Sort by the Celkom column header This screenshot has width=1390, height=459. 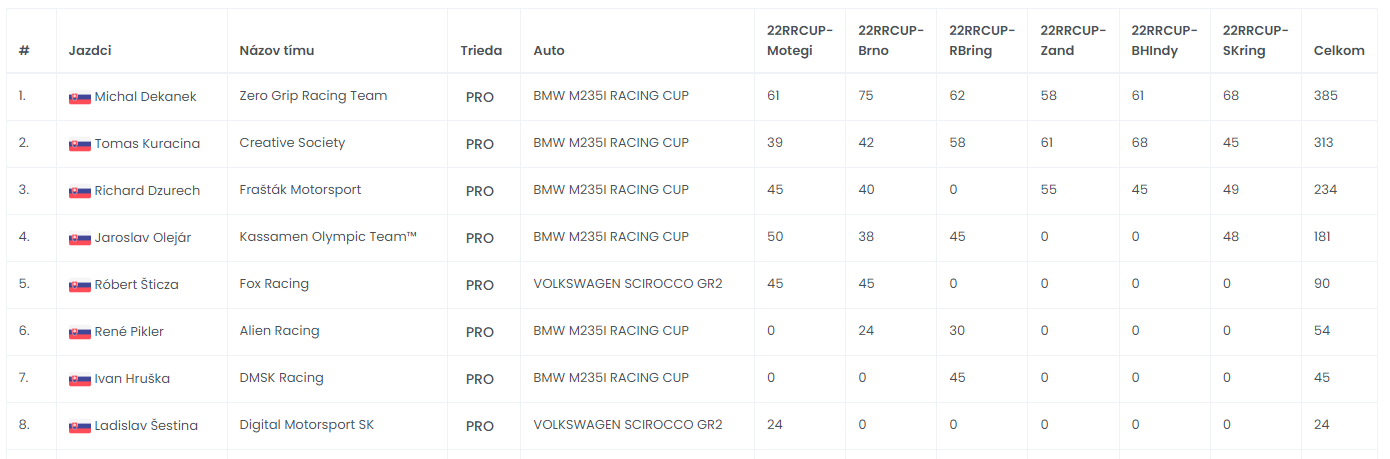(1339, 50)
